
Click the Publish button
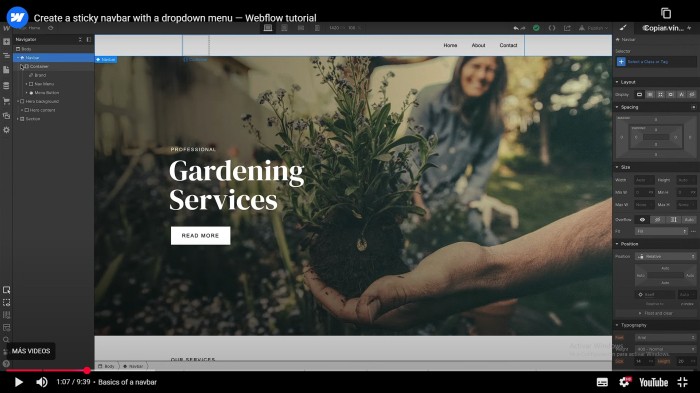[593, 28]
